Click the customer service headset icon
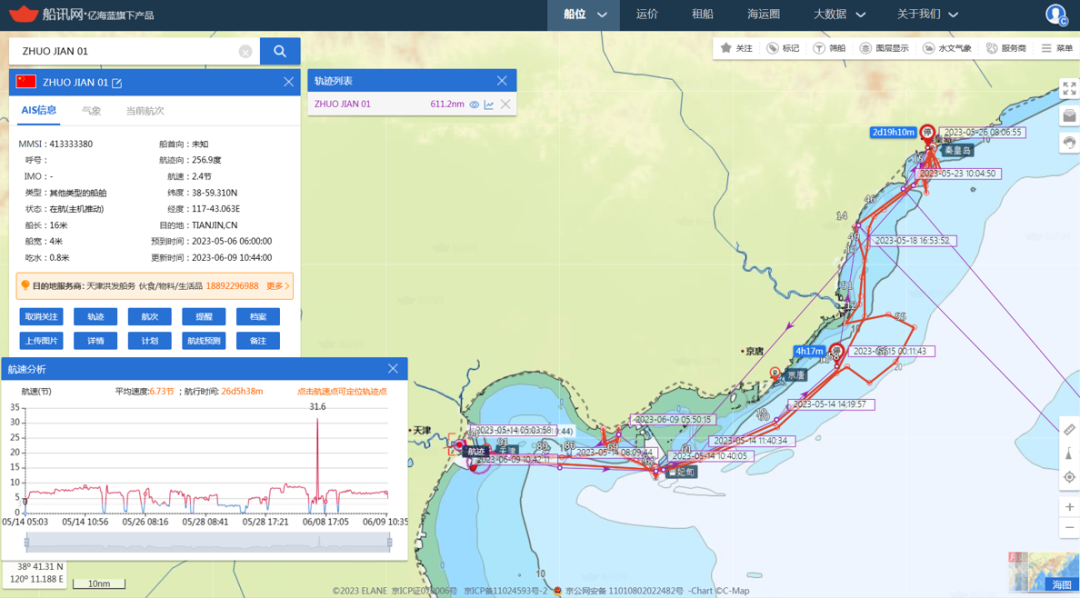1080x598 pixels. (x=1069, y=142)
